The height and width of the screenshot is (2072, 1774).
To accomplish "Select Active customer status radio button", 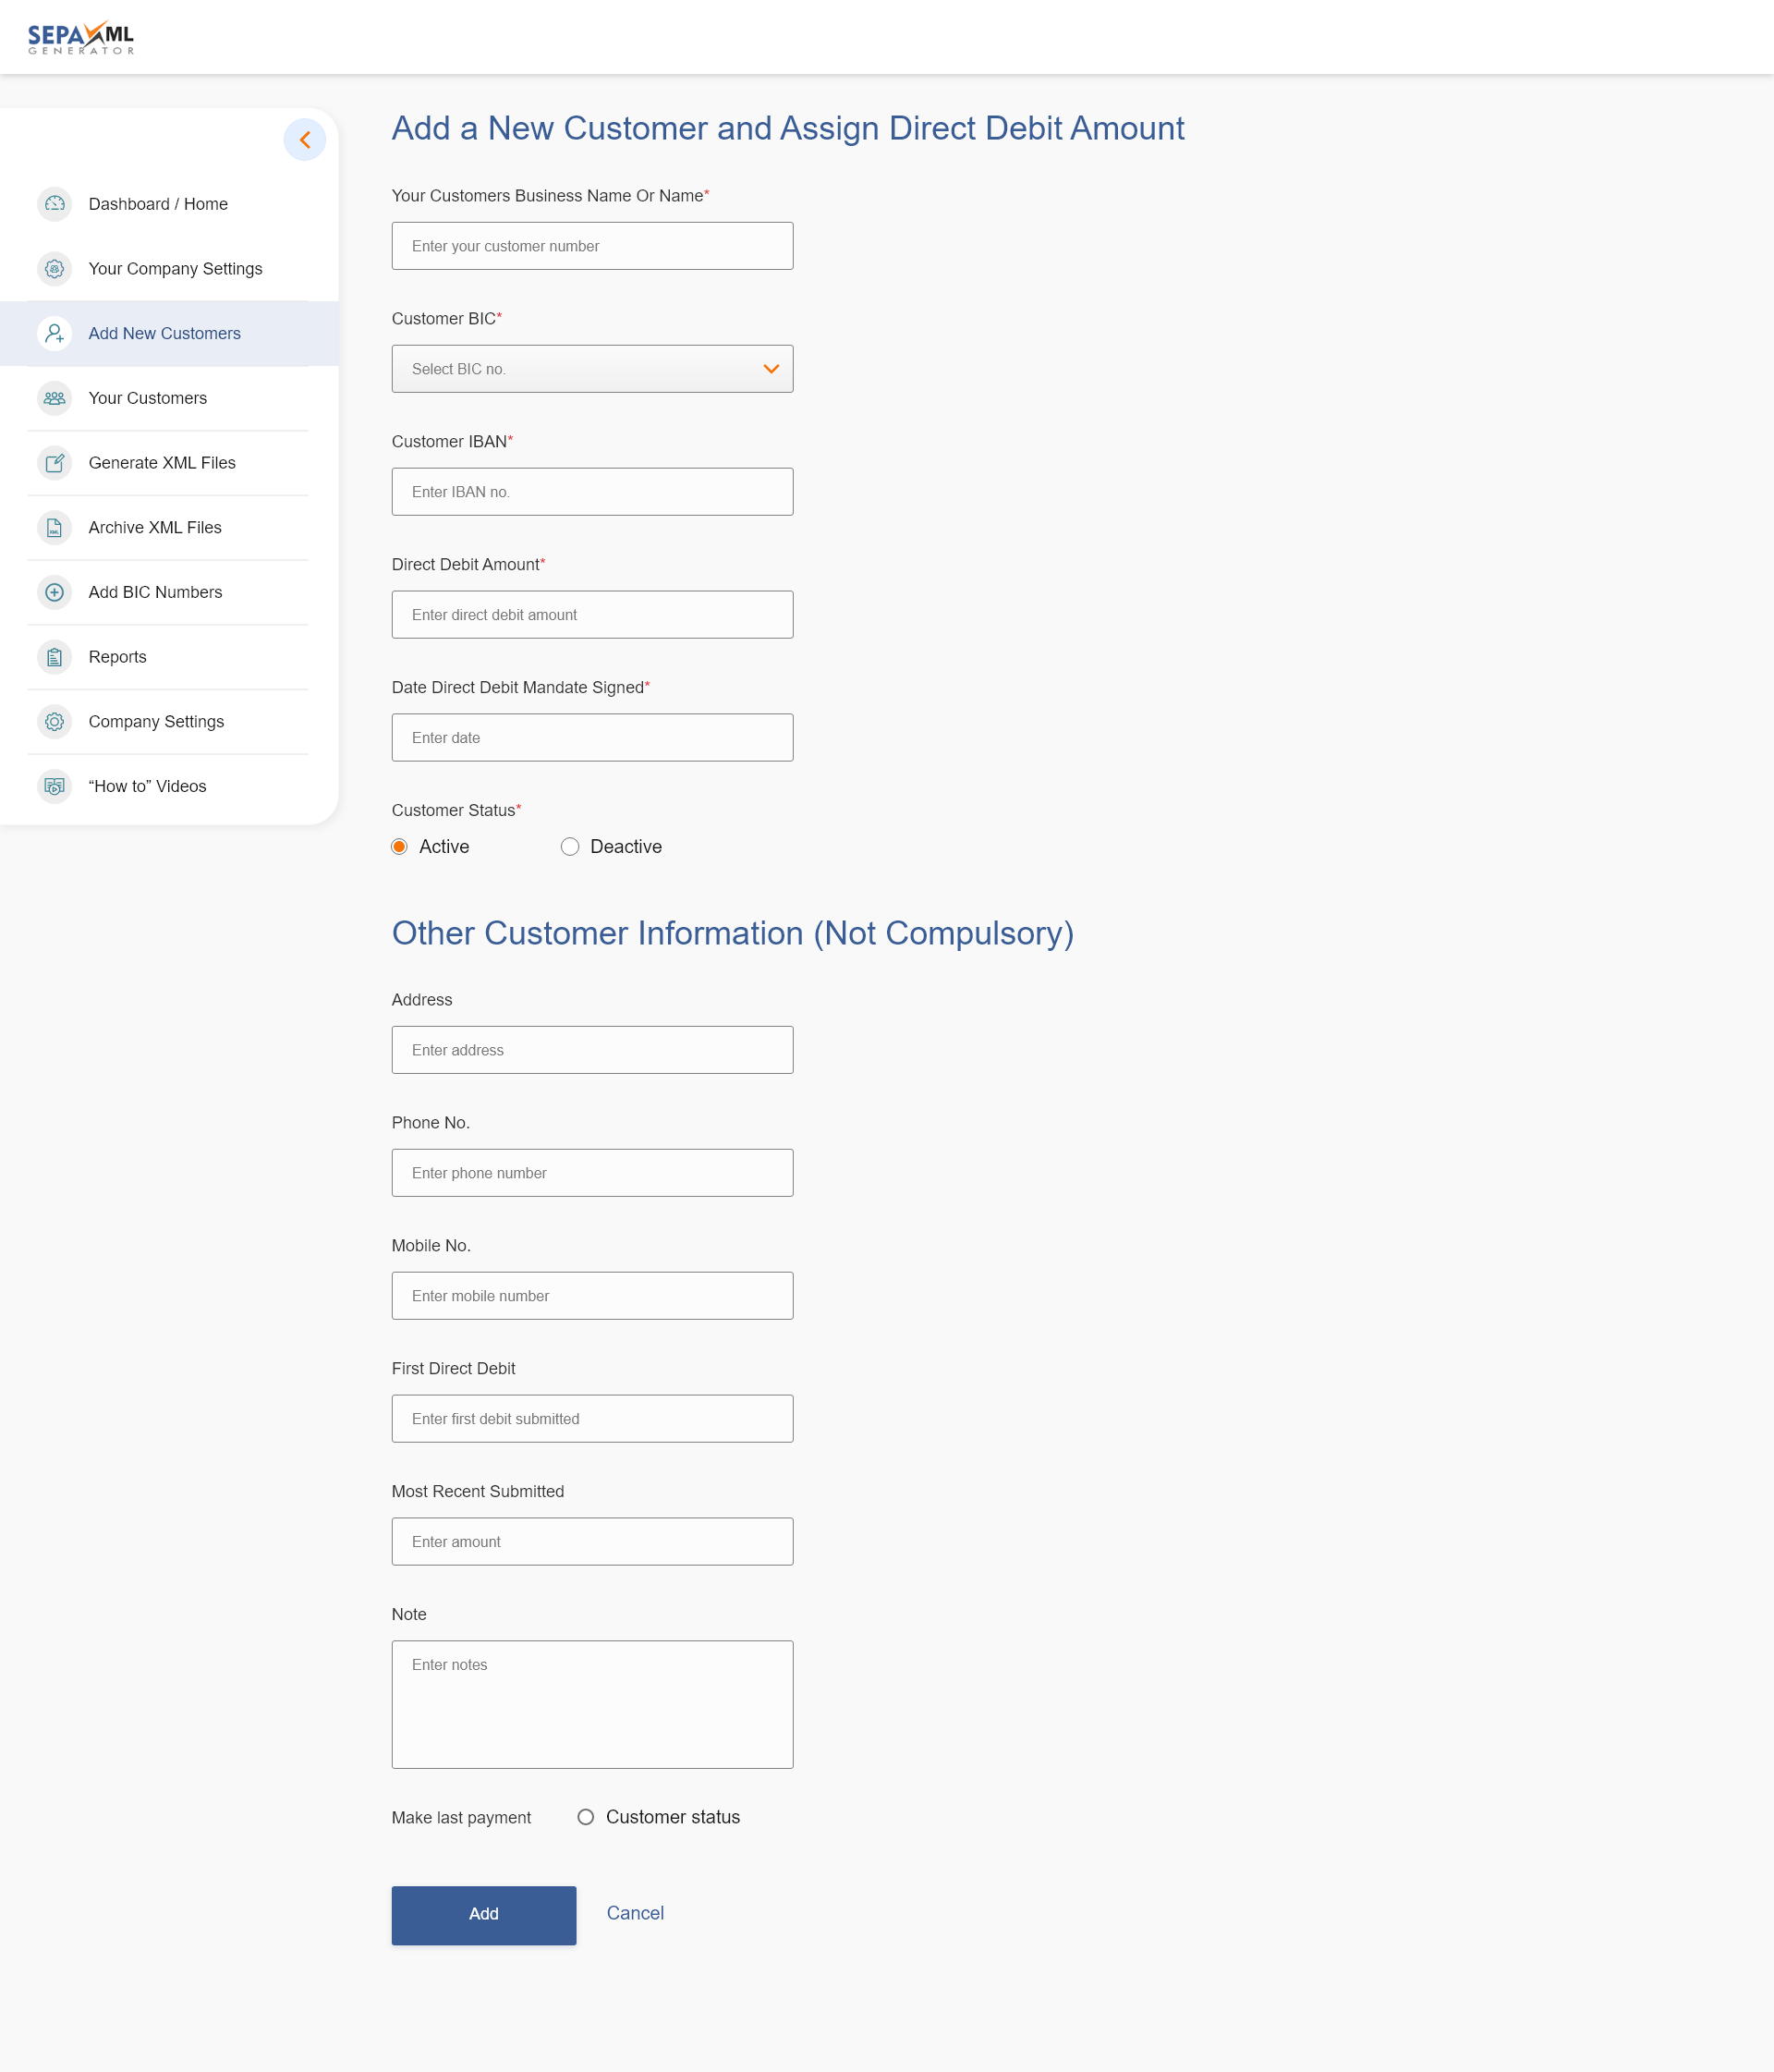I will point(399,847).
